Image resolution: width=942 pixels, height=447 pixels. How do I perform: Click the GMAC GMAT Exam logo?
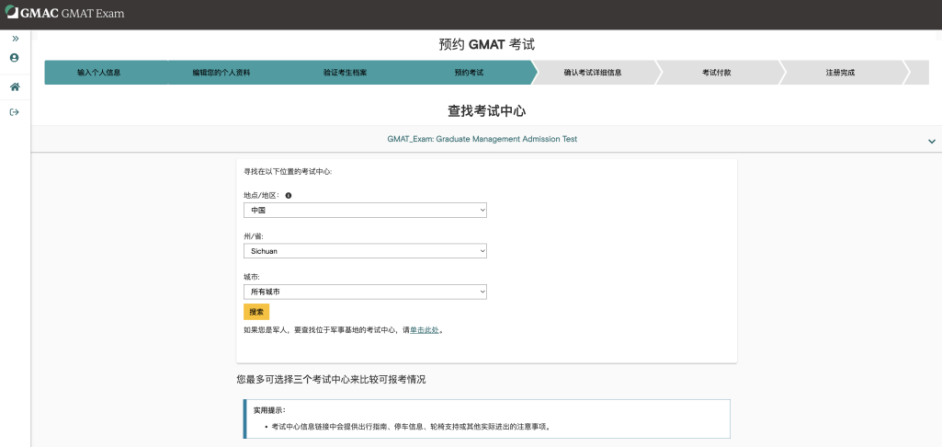[64, 13]
